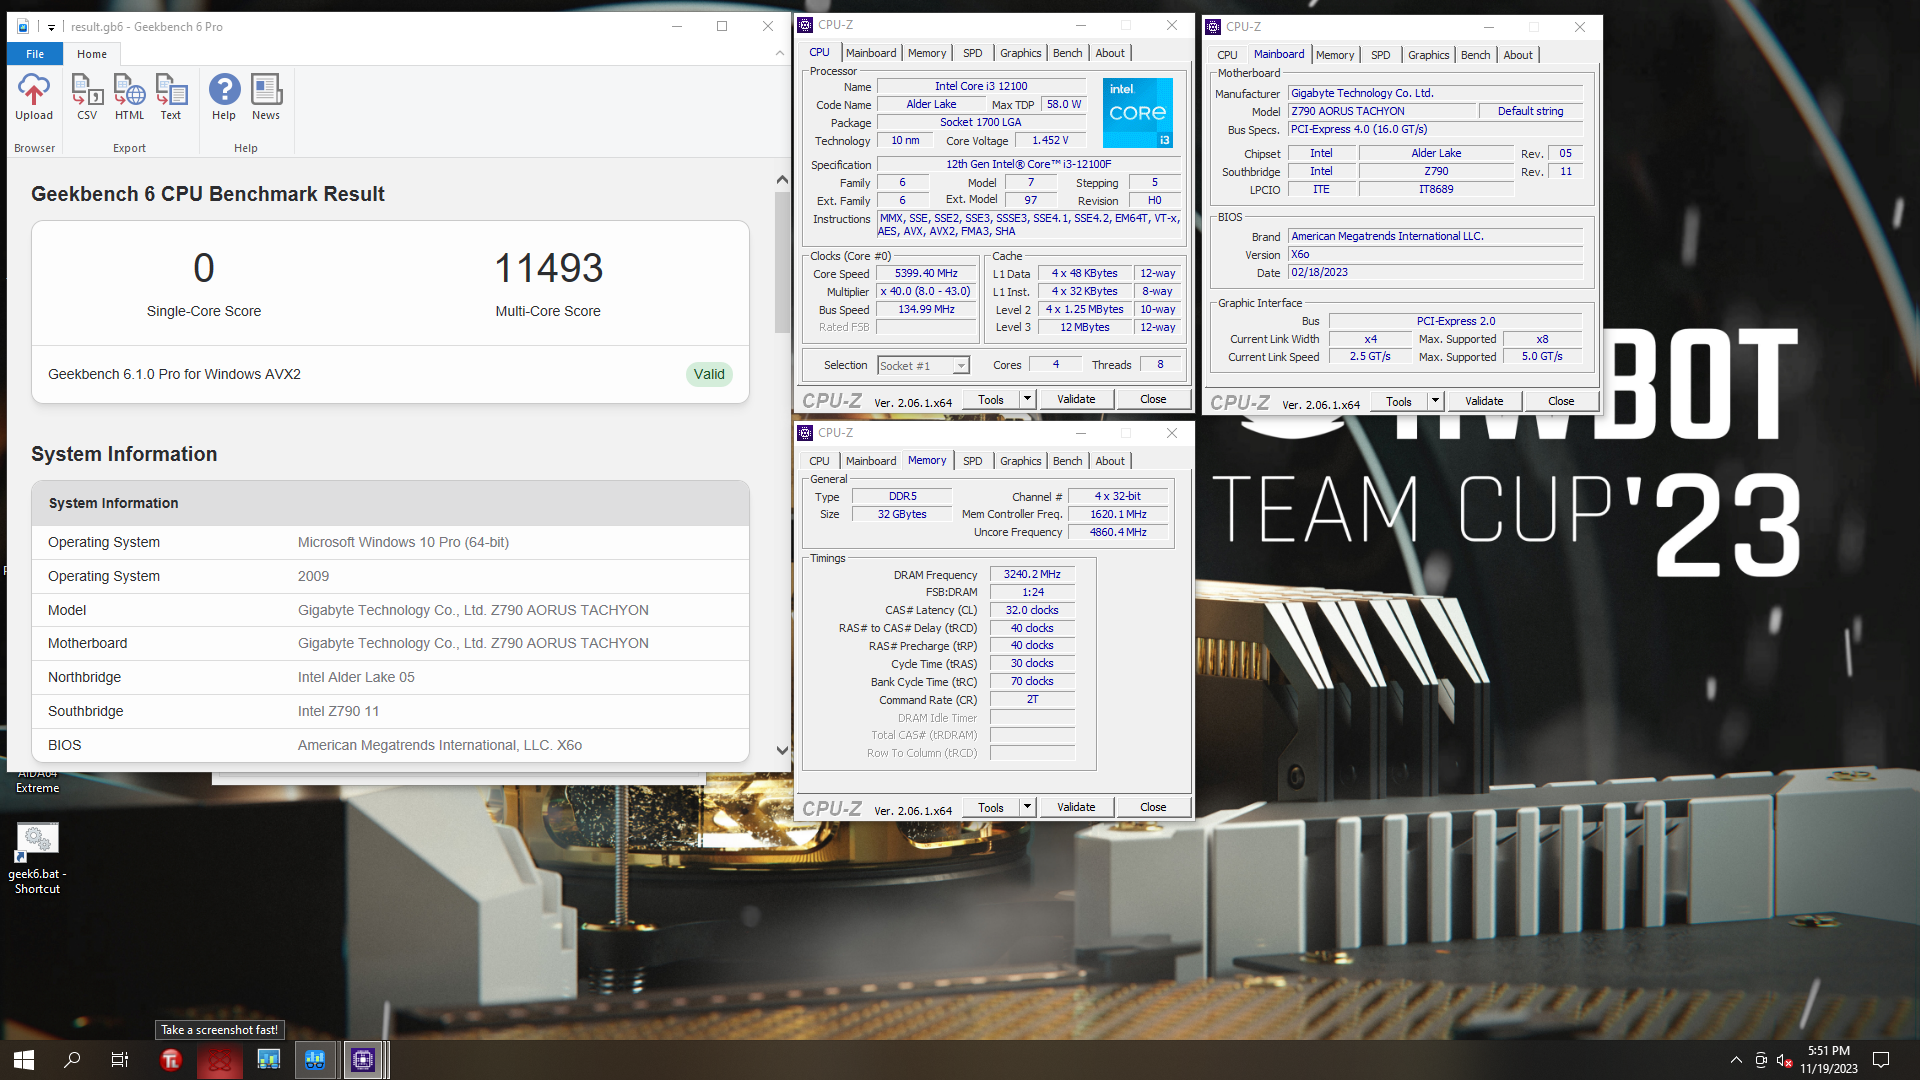Viewport: 1920px width, 1080px height.
Task: Open SPD tab in CPU-Z Memory window
Action: pyautogui.click(x=973, y=461)
